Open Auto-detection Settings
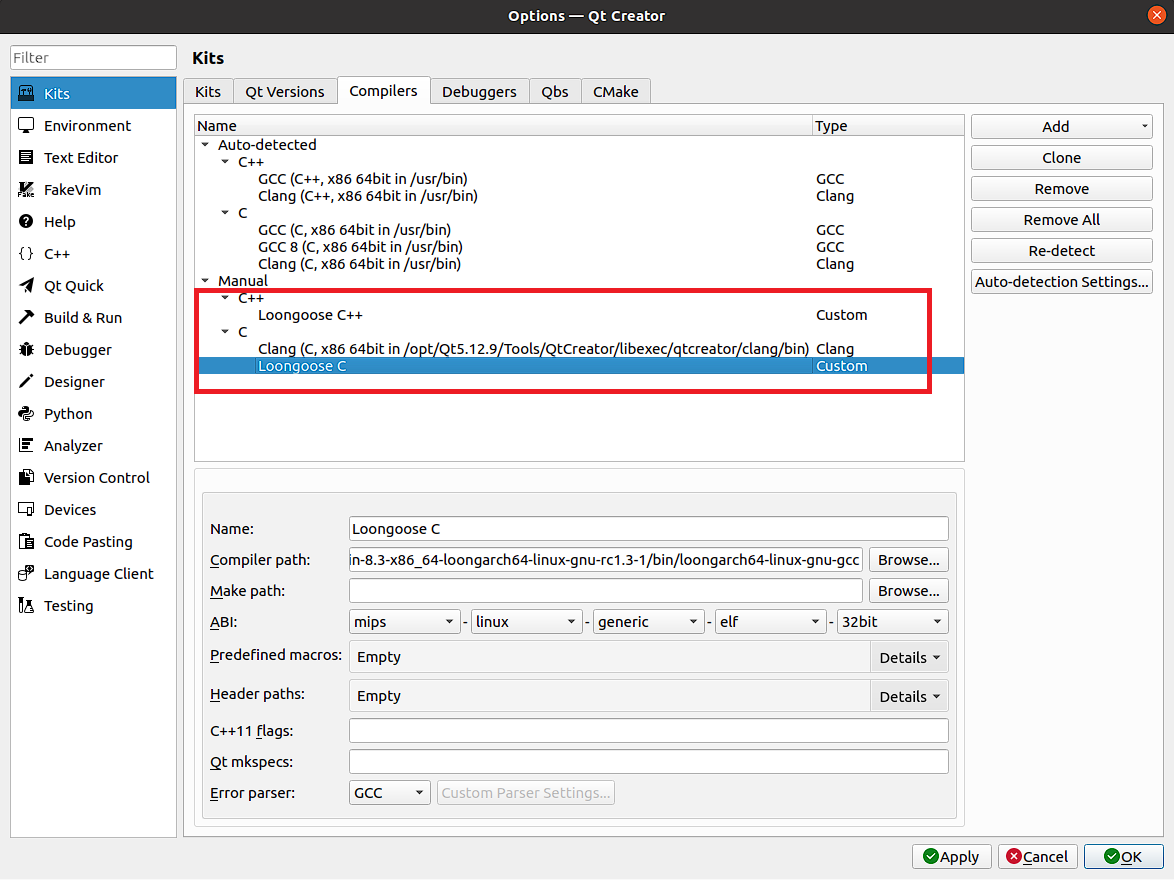Image resolution: width=1174 pixels, height=880 pixels. tap(1061, 282)
